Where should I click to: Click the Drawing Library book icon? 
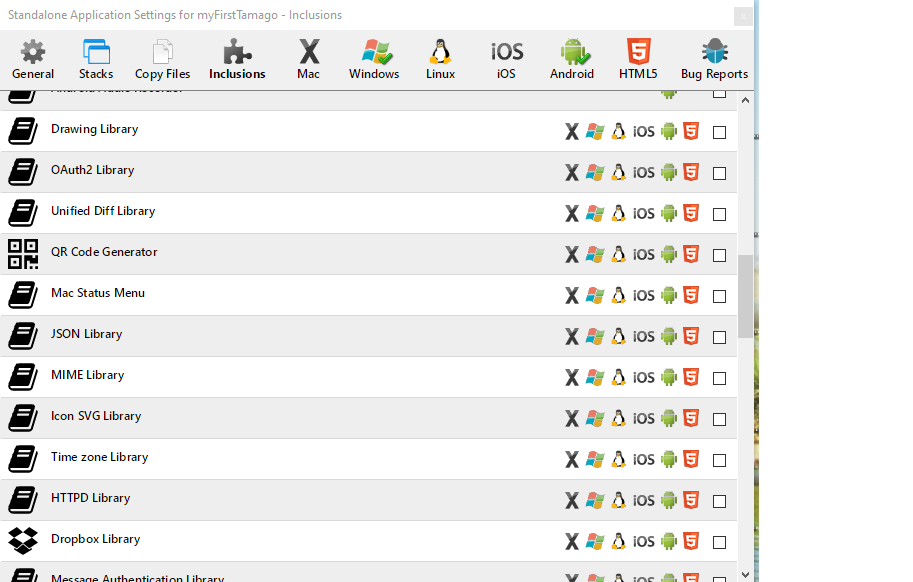point(23,131)
